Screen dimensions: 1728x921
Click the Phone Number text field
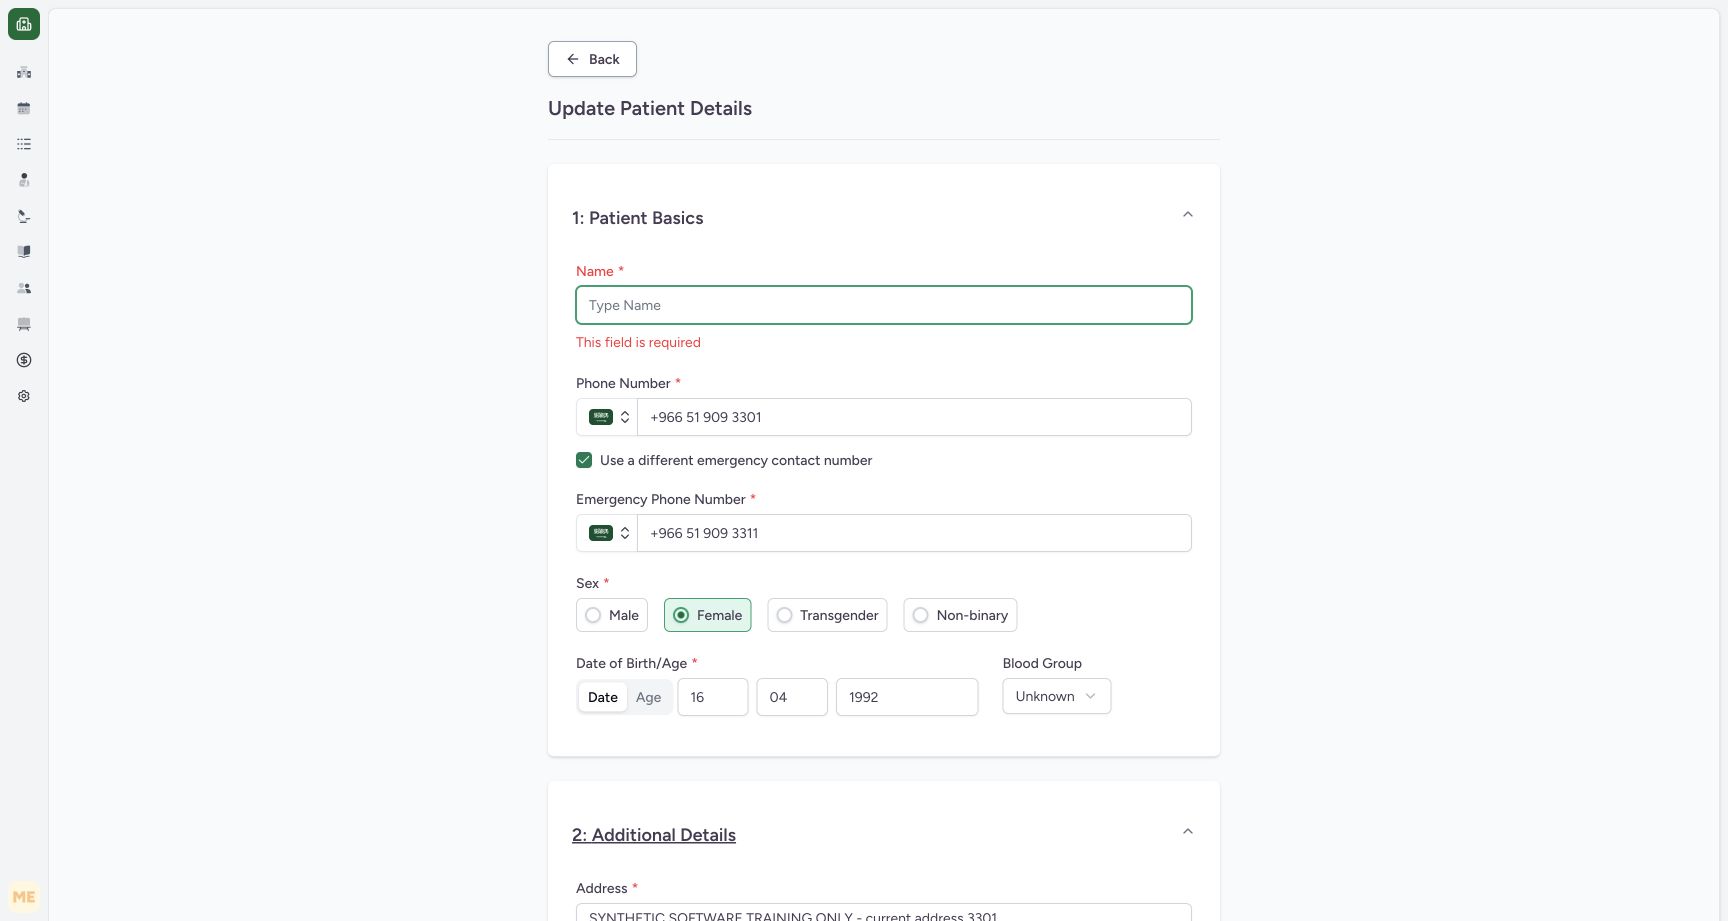click(914, 417)
